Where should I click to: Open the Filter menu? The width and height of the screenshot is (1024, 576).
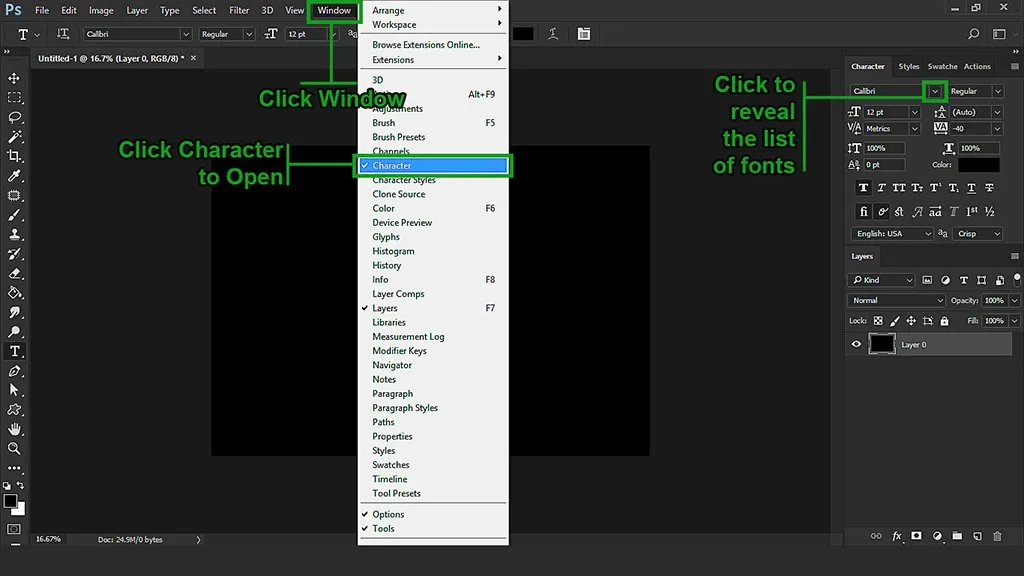click(x=239, y=10)
